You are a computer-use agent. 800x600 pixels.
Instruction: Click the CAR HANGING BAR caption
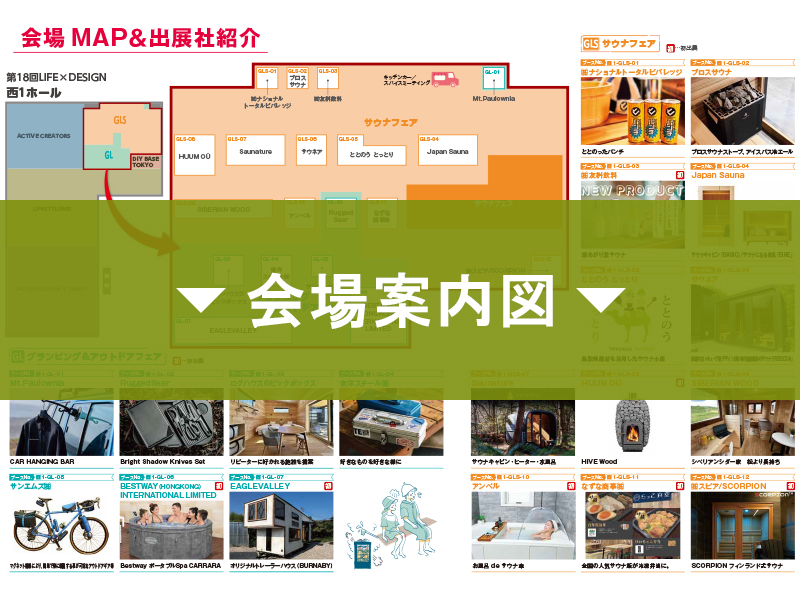click(42, 462)
